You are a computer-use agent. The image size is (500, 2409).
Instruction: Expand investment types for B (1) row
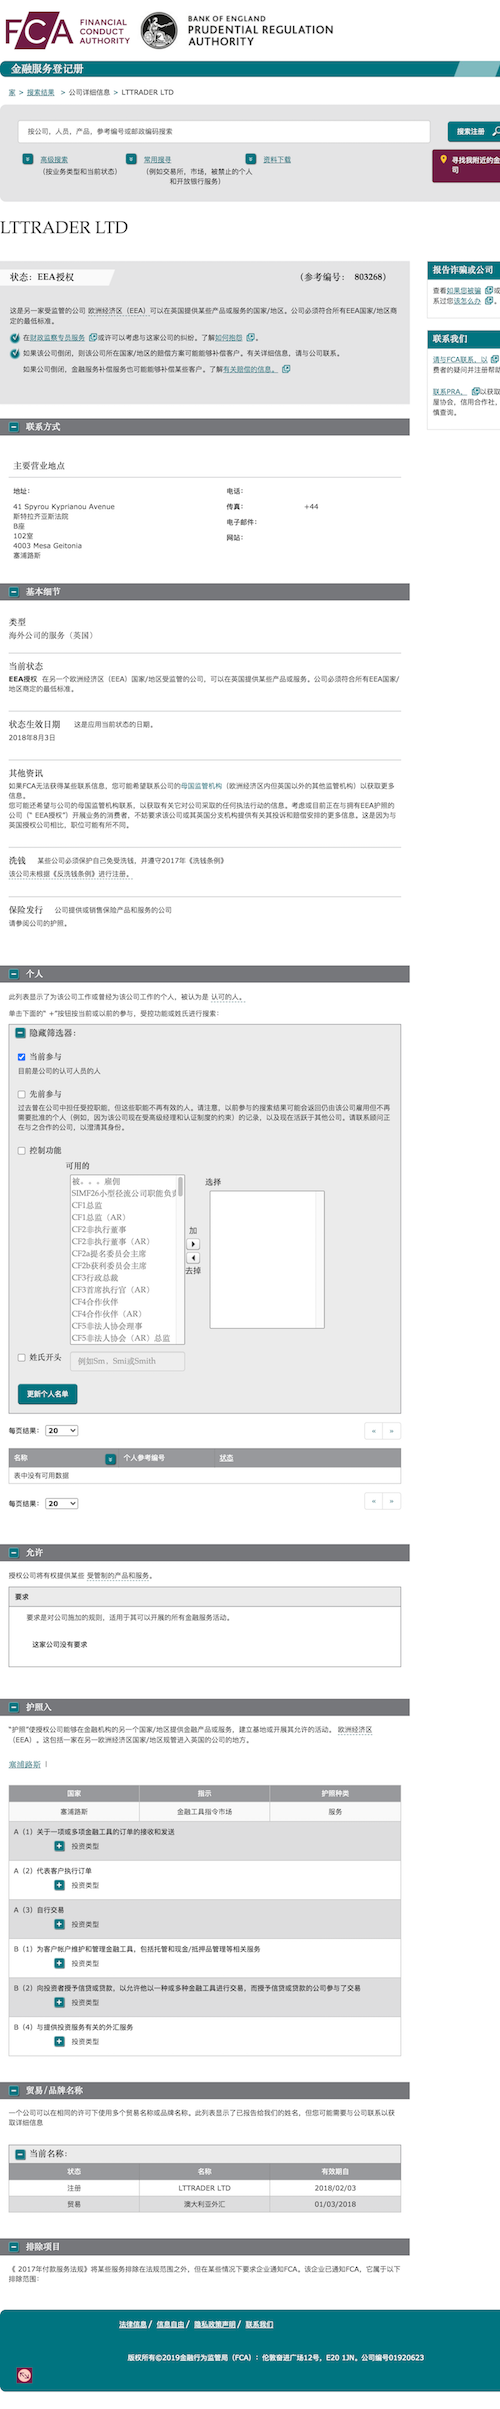60,1963
